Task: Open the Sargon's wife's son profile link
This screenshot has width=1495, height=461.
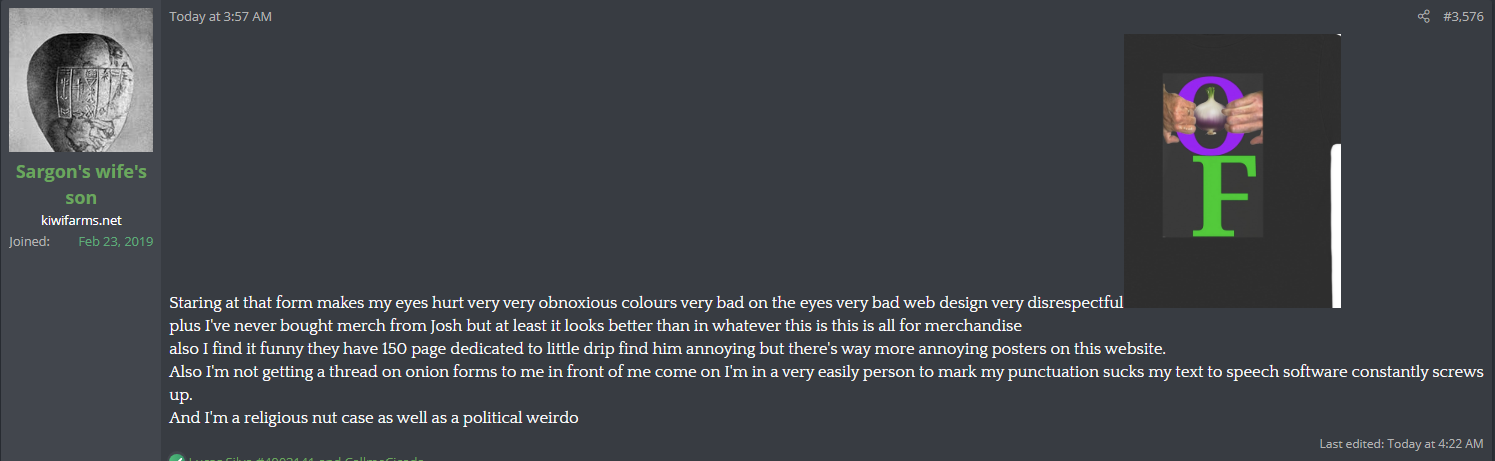Action: point(81,184)
